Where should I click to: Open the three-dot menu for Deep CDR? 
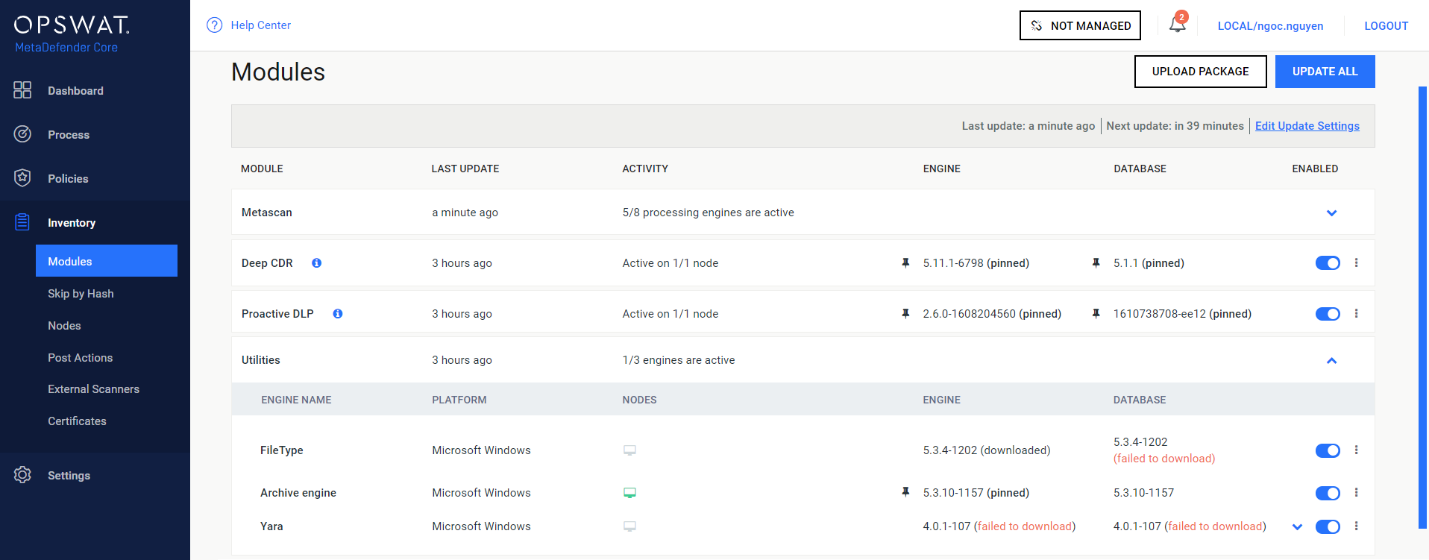[x=1356, y=263]
